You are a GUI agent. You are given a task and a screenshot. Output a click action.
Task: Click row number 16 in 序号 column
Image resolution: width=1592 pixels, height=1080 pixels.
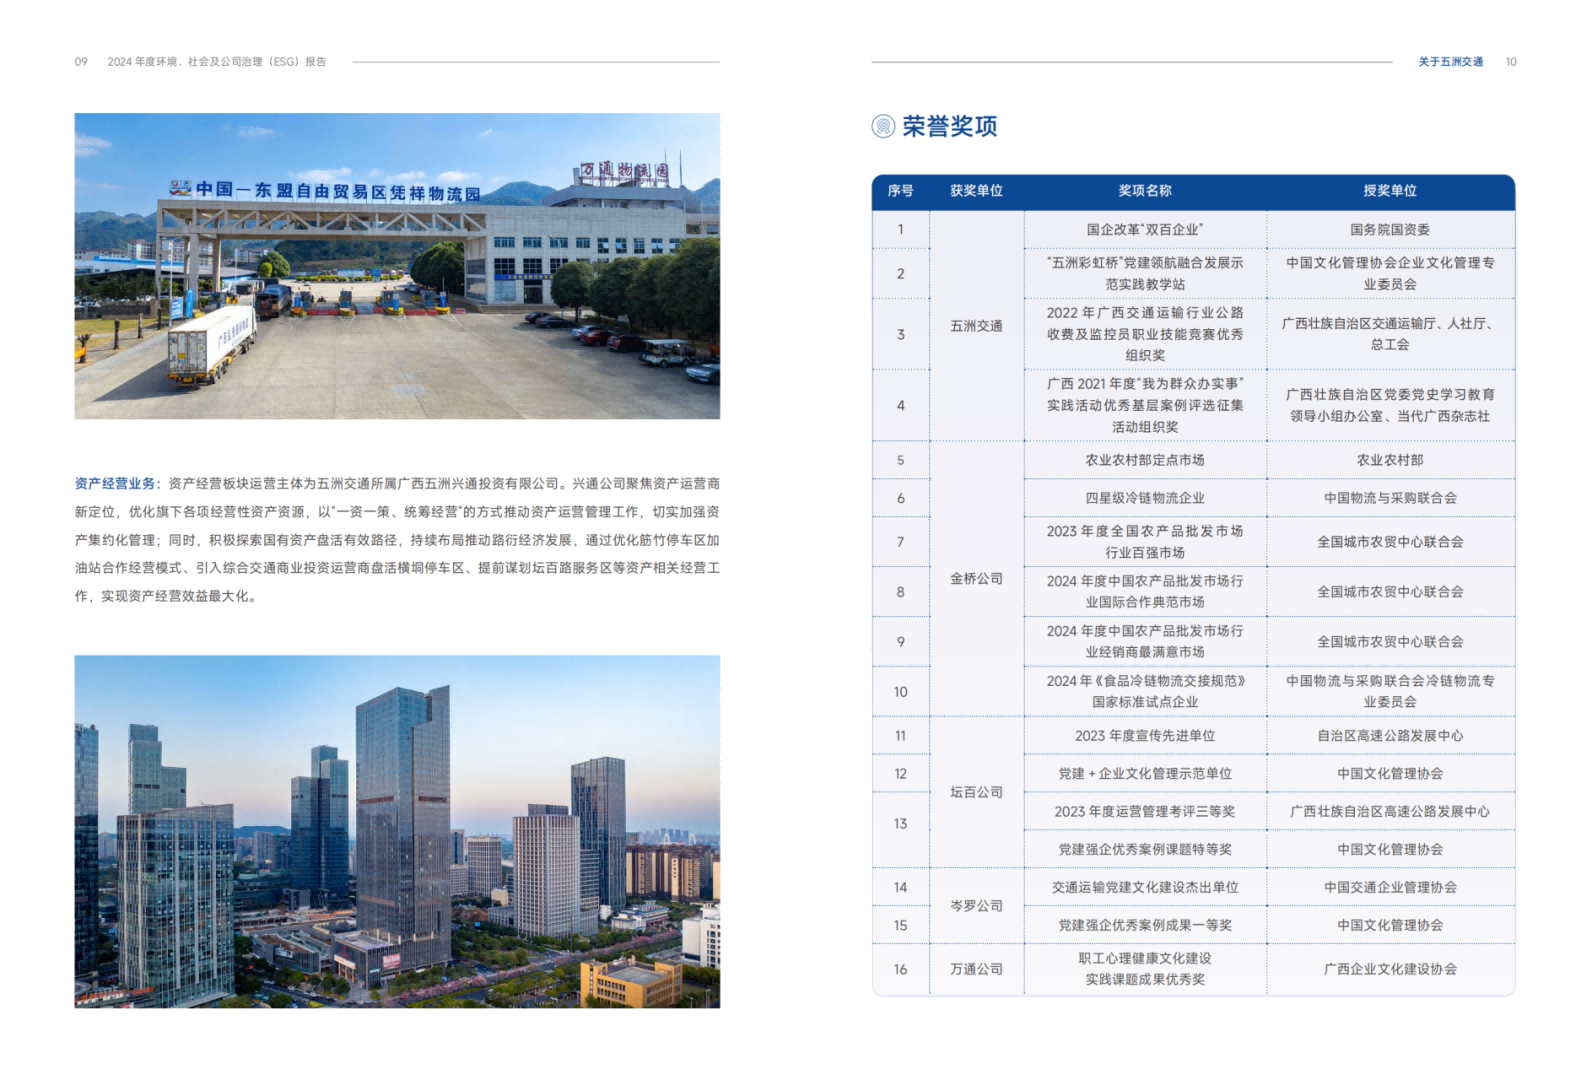pos(900,969)
